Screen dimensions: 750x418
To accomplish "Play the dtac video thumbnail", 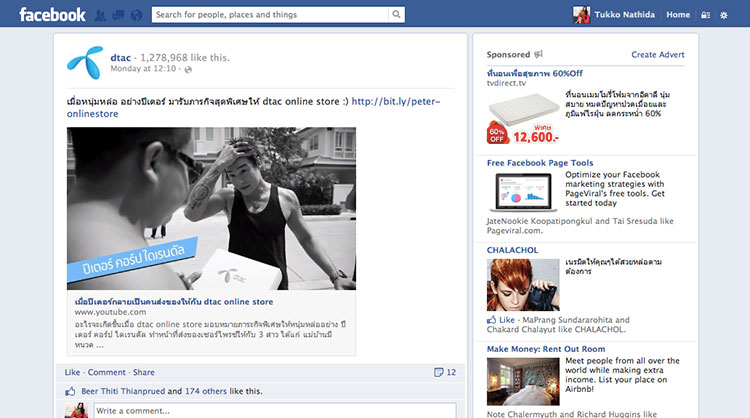I will (x=211, y=209).
